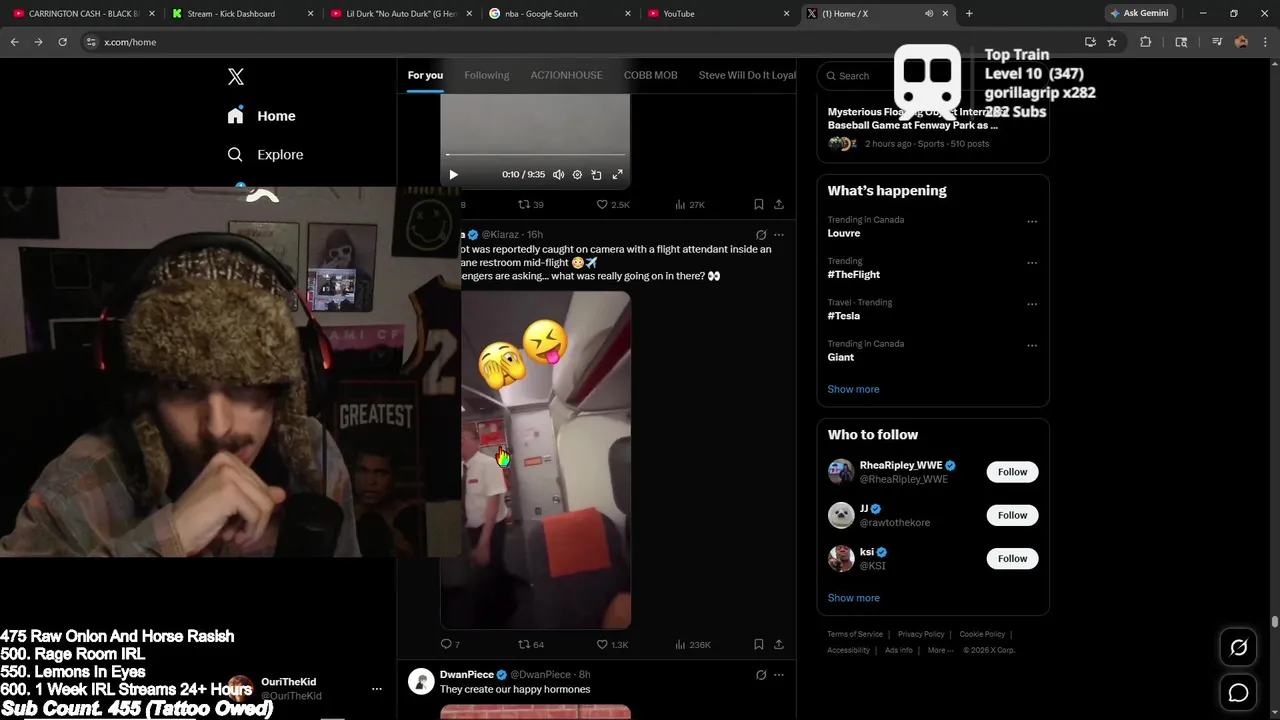Viewport: 1280px width, 720px height.
Task: Mute the top post's video
Action: [x=558, y=175]
